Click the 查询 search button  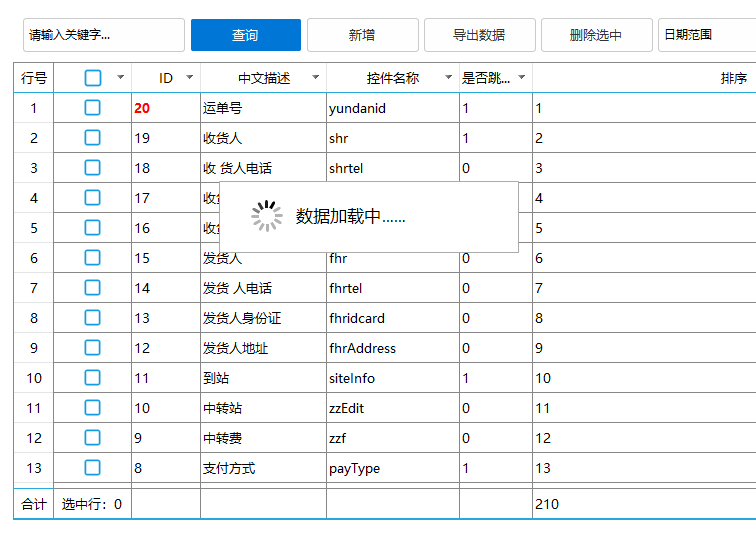(245, 35)
